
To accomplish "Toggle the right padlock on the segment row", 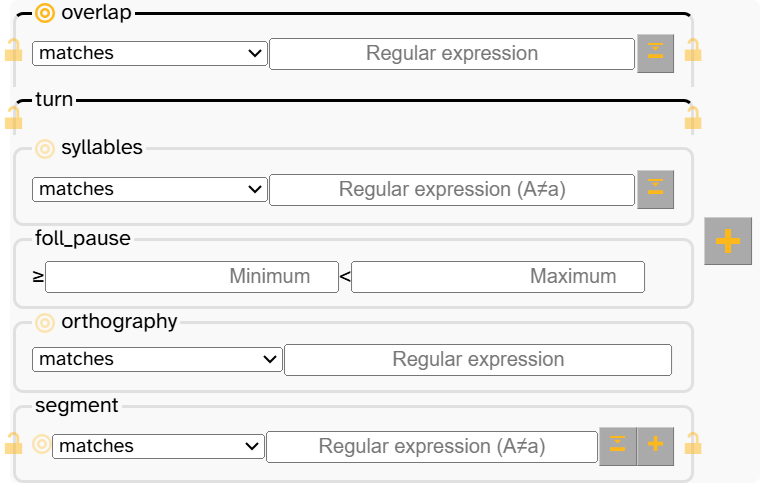I will 692,443.
